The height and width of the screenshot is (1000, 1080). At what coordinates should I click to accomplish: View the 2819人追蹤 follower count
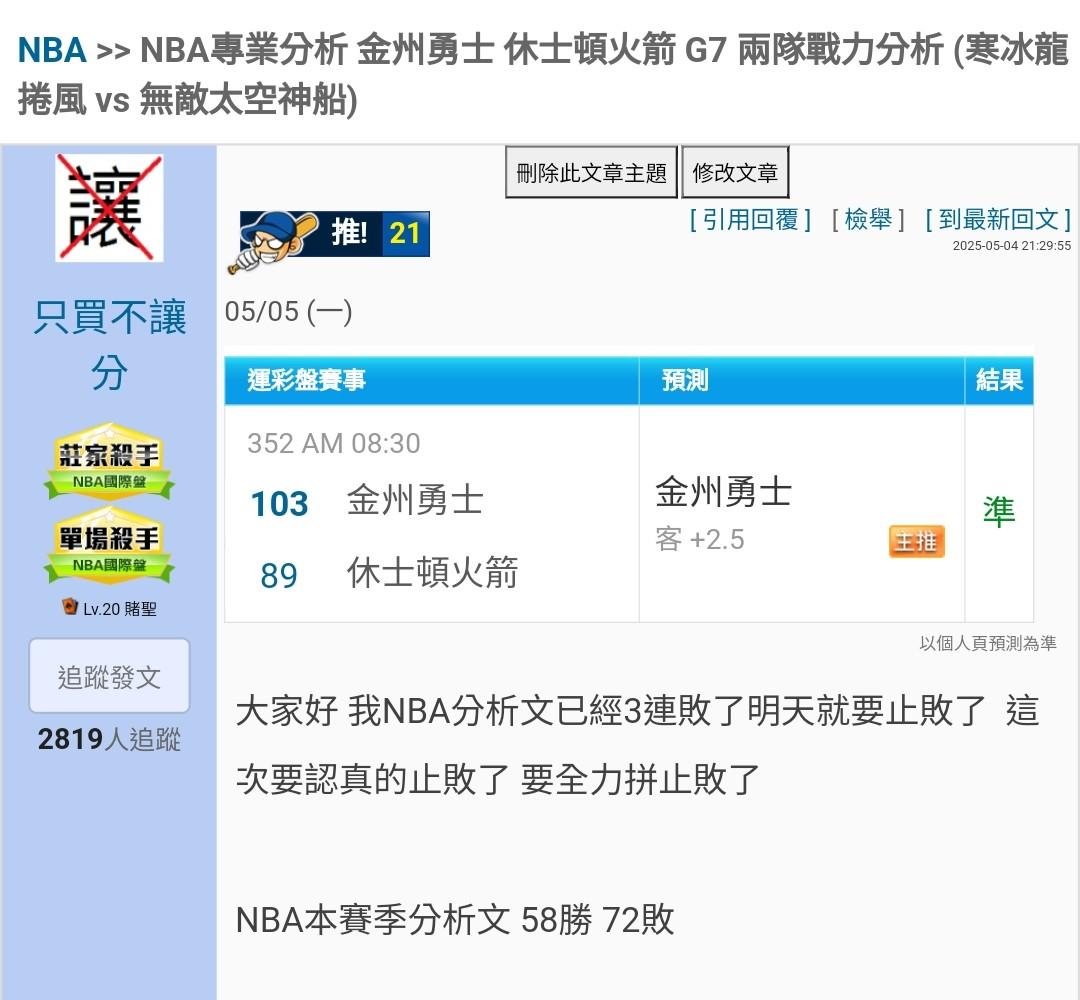point(109,739)
